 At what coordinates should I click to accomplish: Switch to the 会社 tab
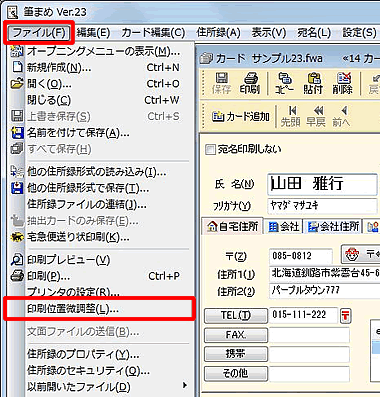(283, 227)
